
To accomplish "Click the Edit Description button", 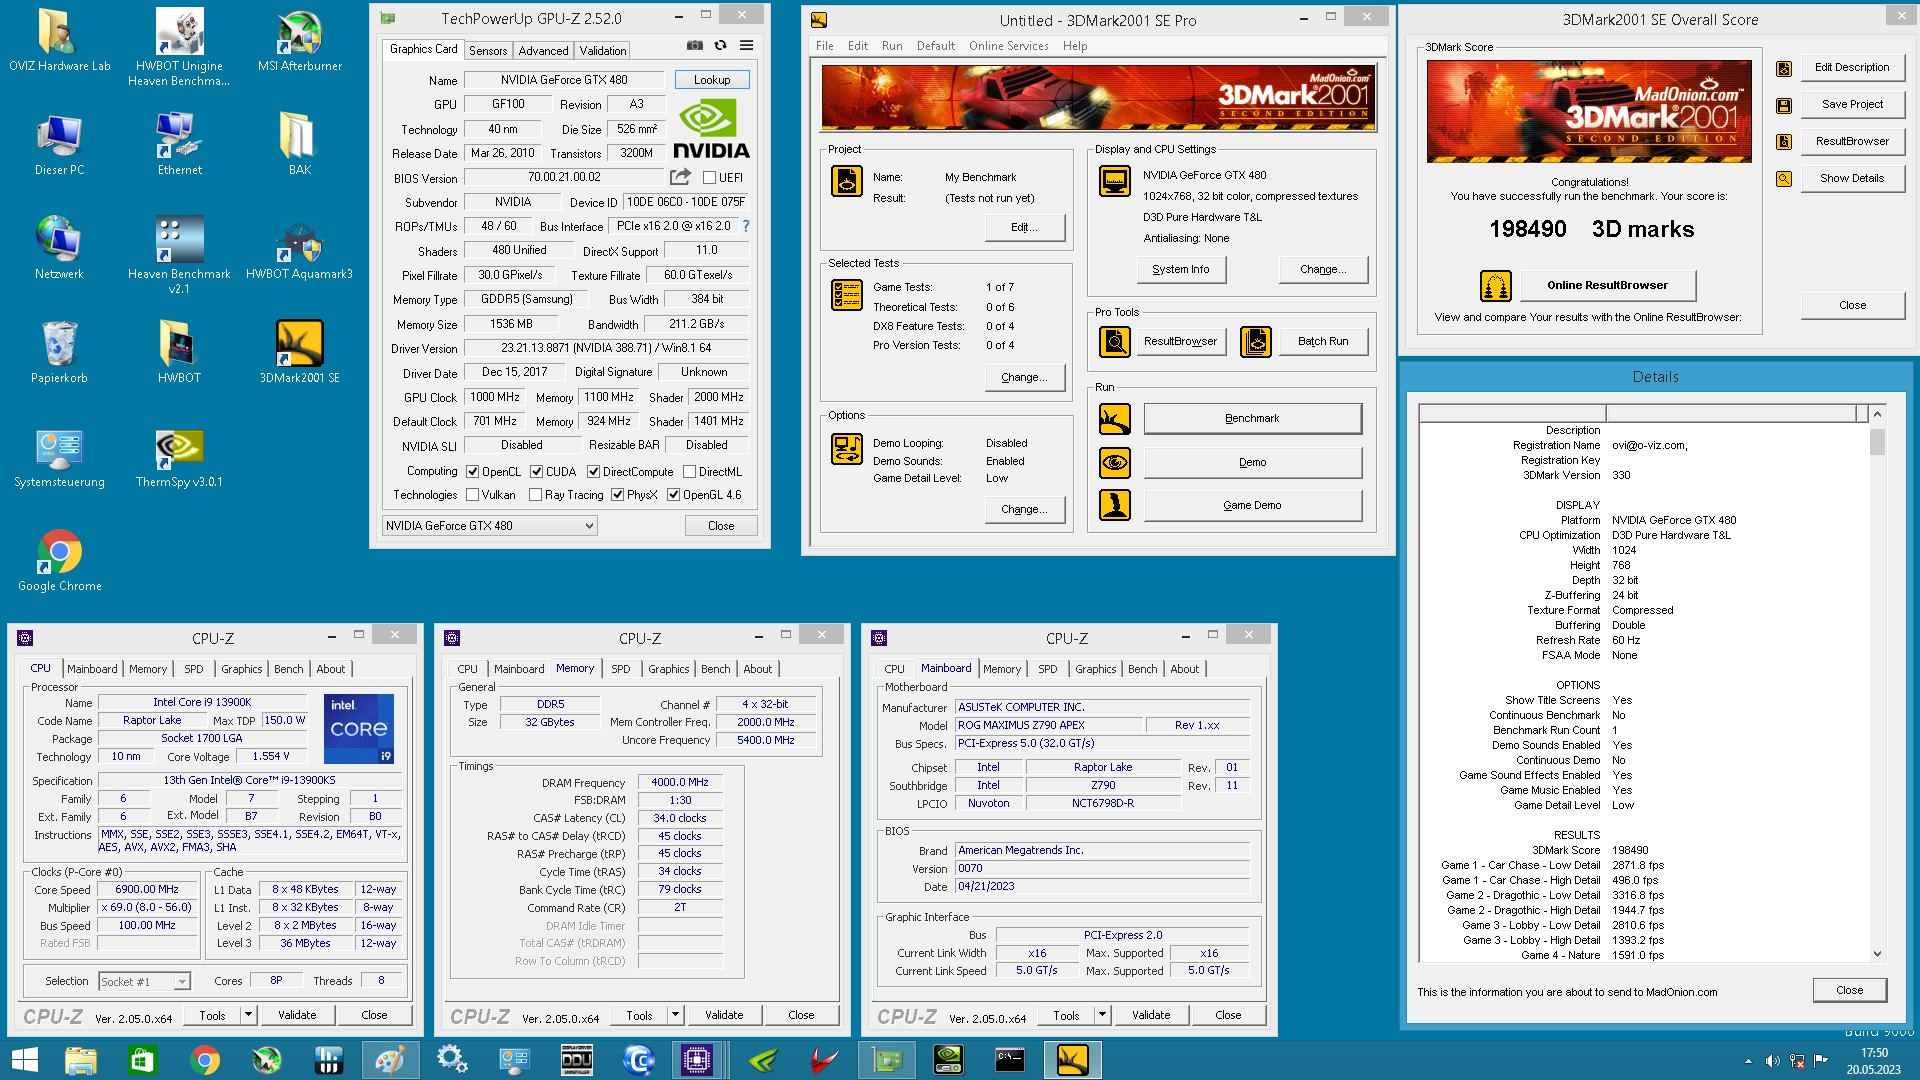I will coord(1852,68).
